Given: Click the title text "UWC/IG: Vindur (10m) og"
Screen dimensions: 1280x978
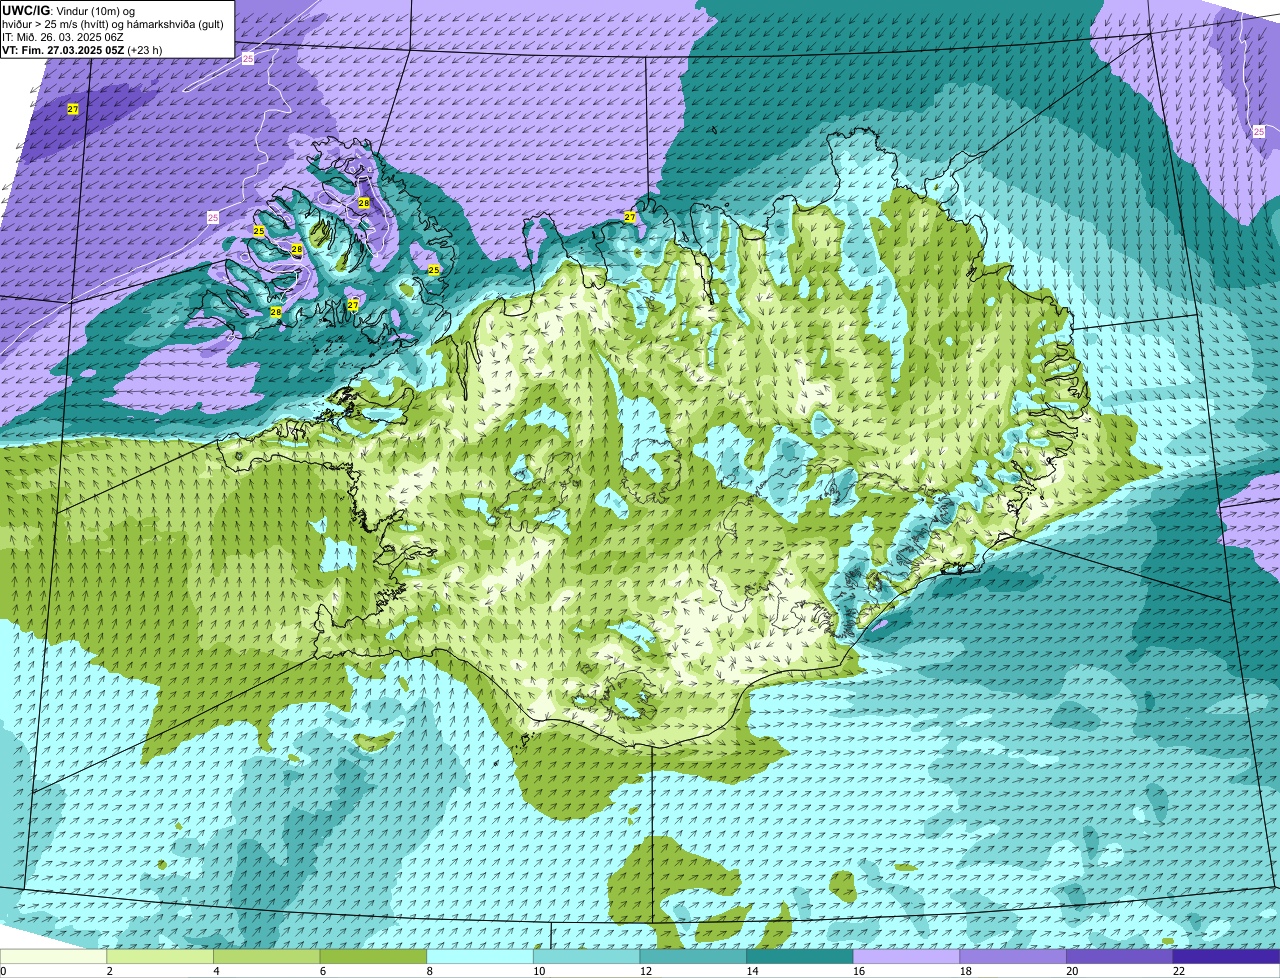Looking at the screenshot, I should click(x=67, y=10).
